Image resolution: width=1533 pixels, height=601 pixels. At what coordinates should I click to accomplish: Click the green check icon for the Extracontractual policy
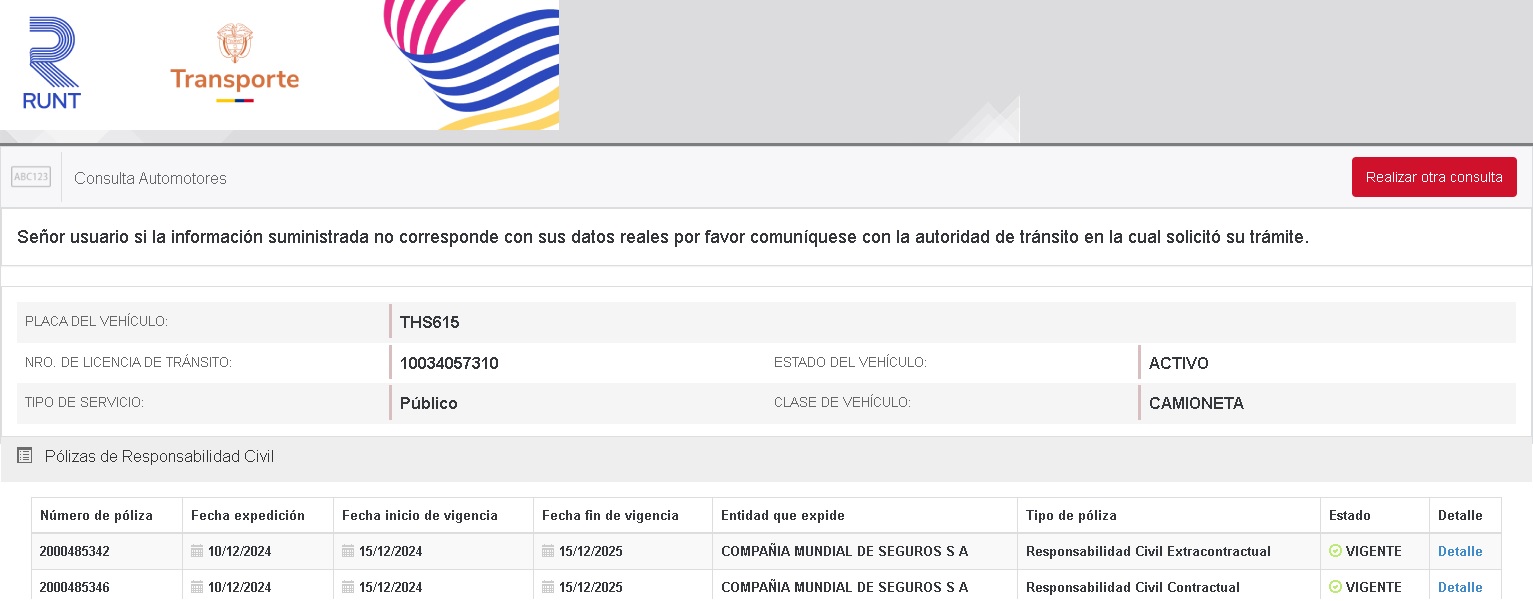(1335, 551)
